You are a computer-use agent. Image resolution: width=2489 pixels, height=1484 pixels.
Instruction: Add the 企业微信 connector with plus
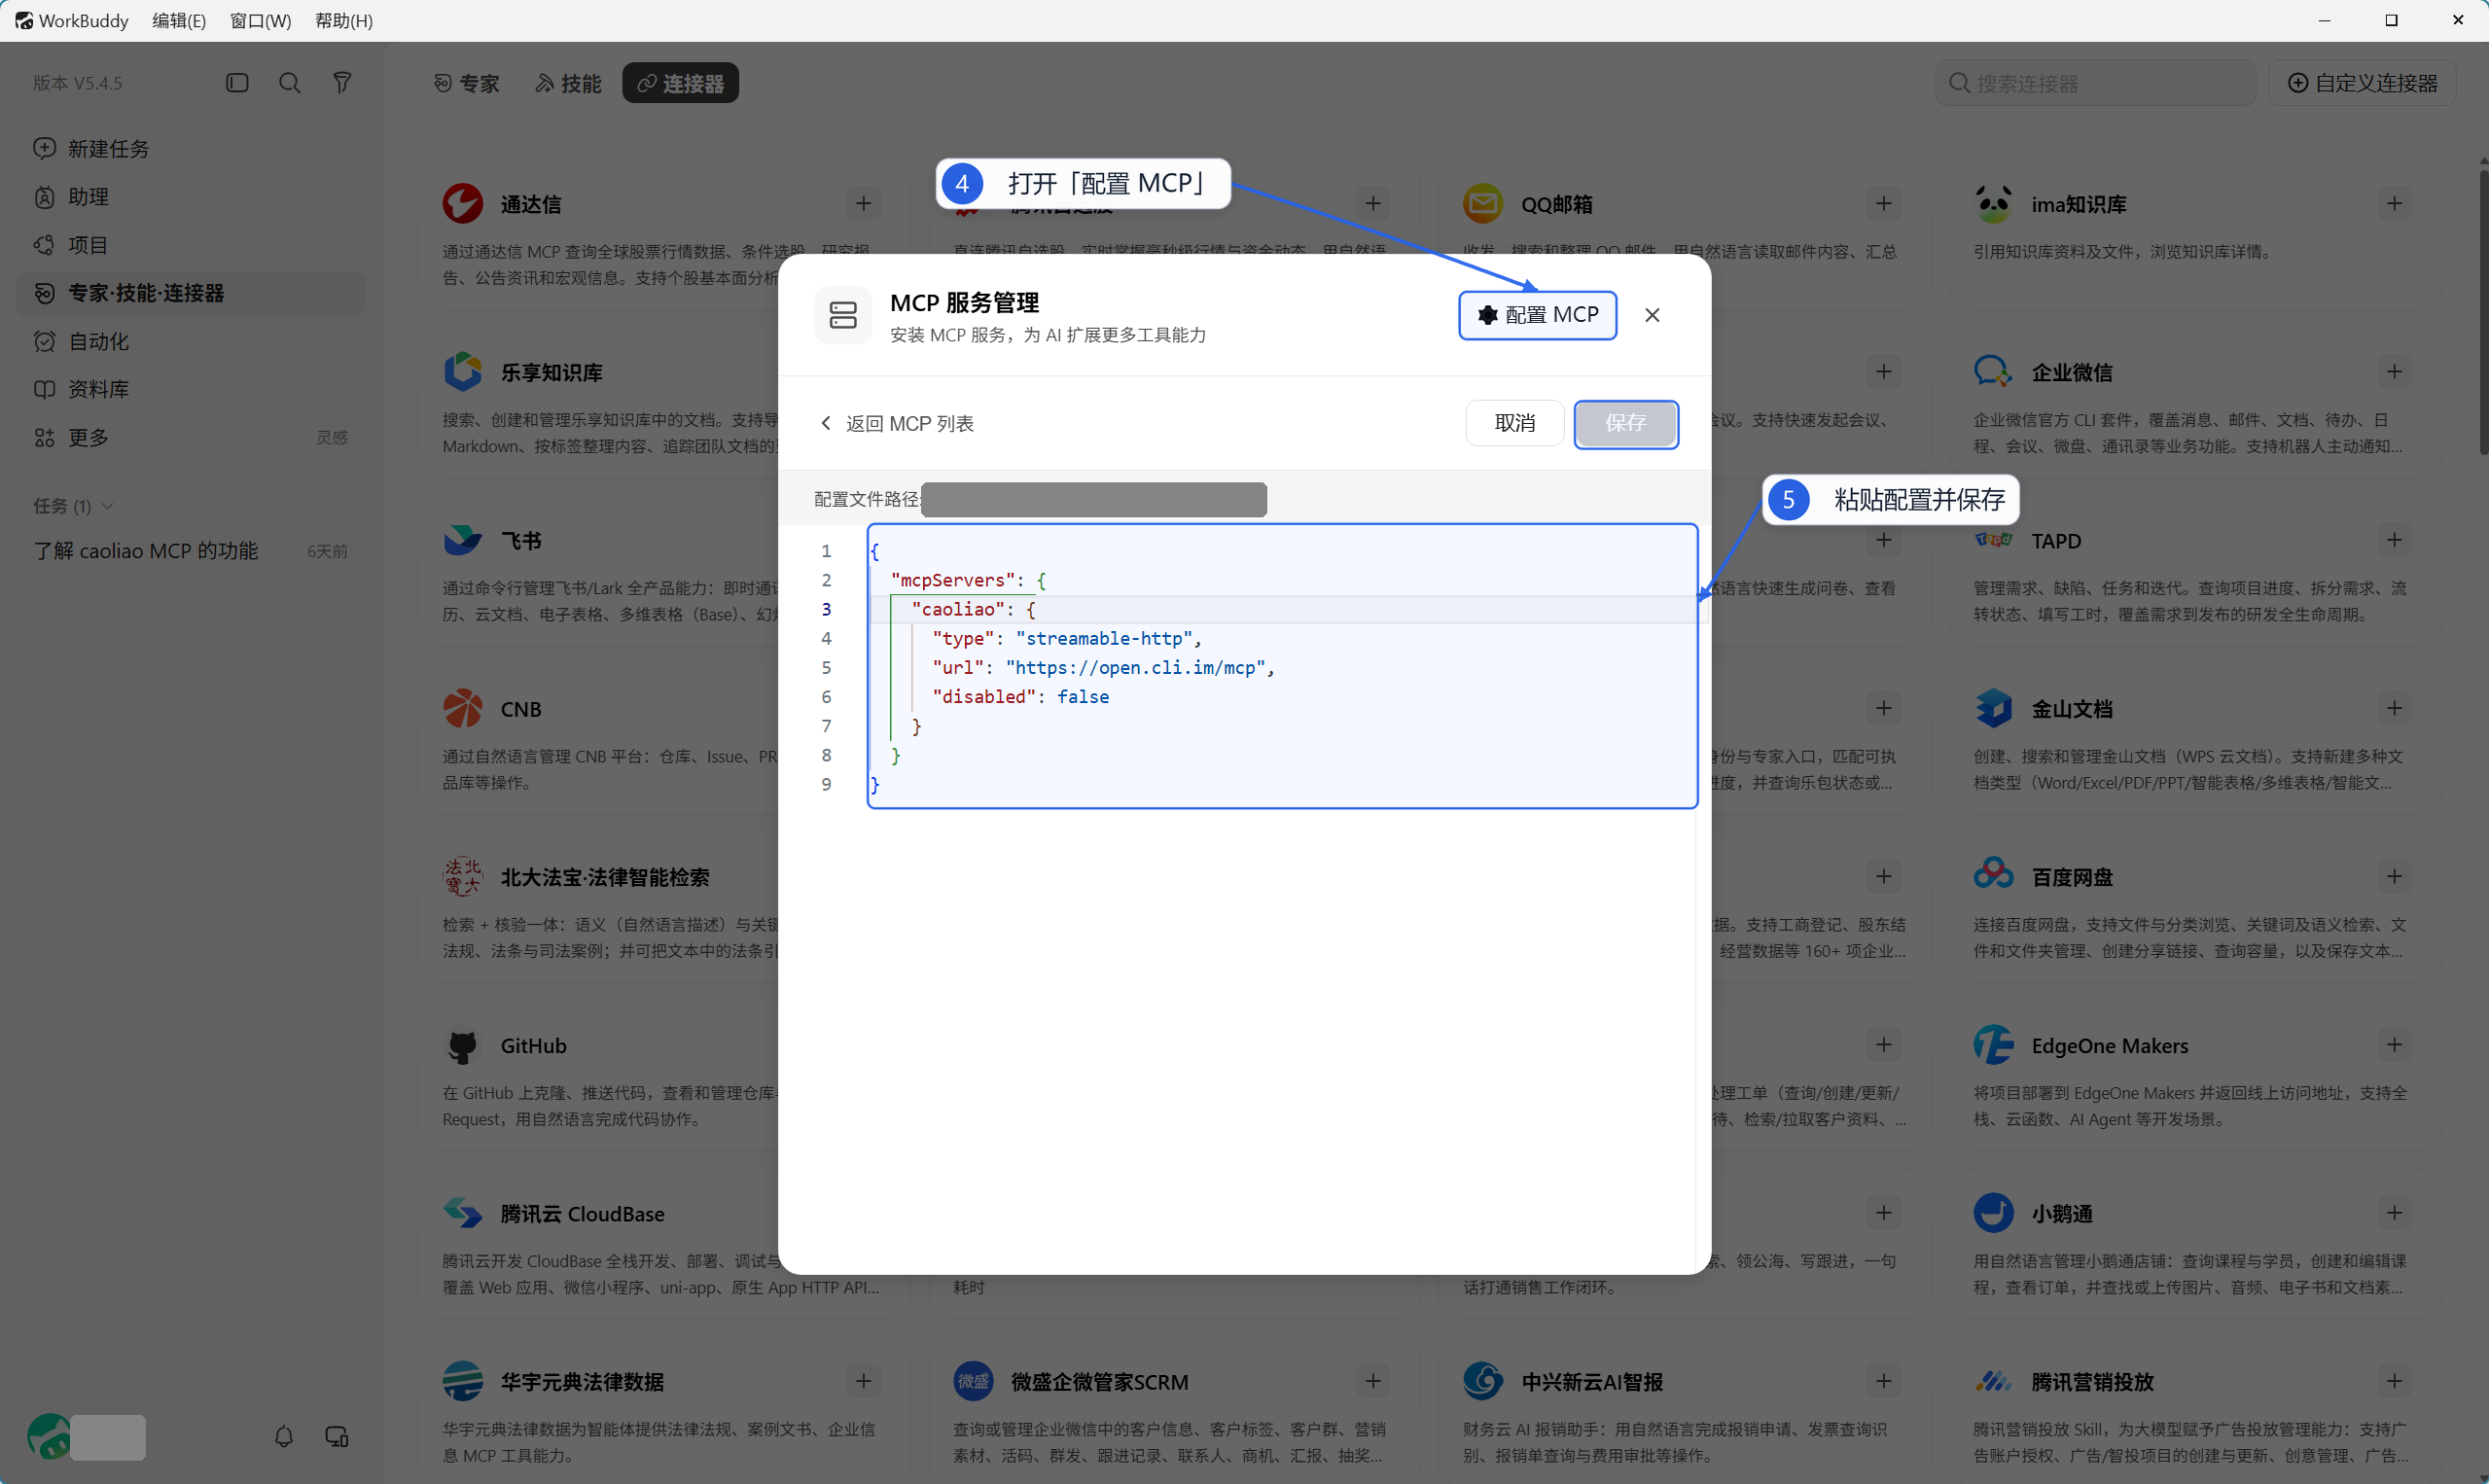click(x=2394, y=372)
